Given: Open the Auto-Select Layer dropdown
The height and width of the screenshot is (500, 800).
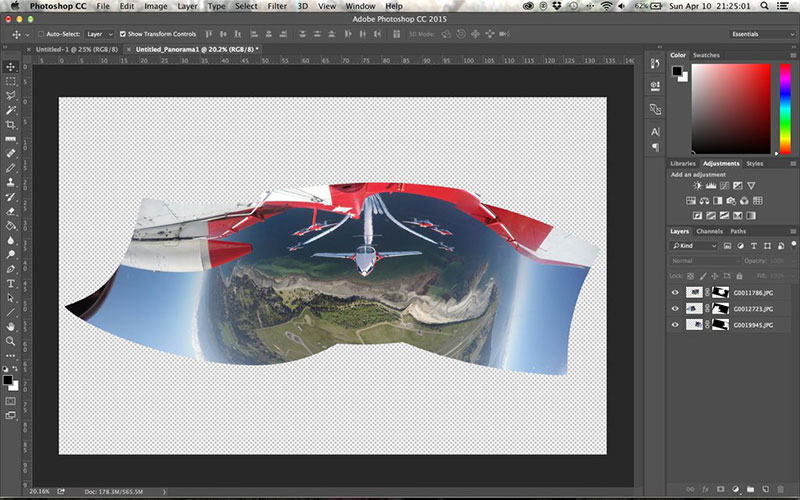Looking at the screenshot, I should (x=99, y=34).
